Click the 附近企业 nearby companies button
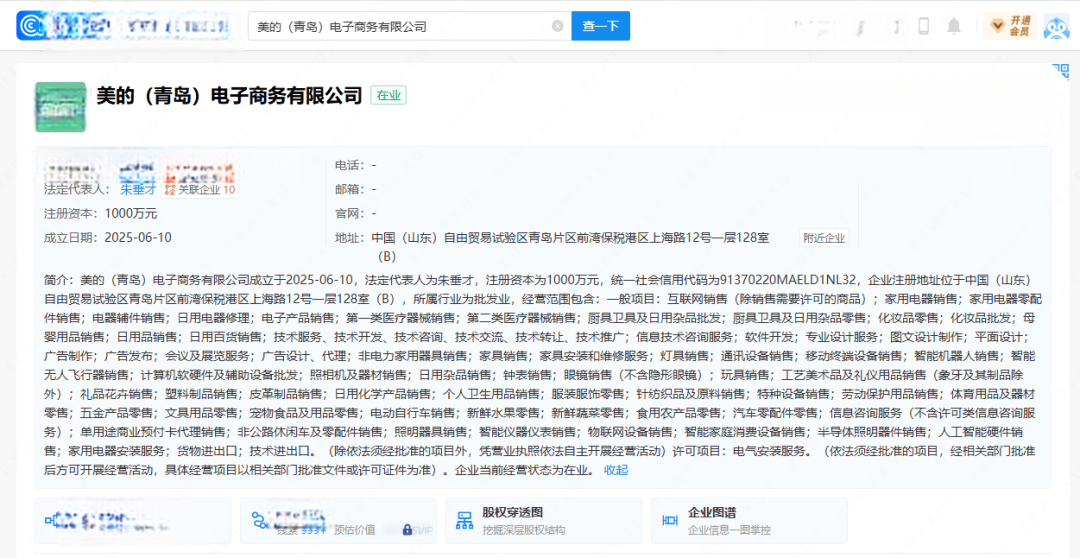This screenshot has height=558, width=1080. tap(824, 238)
